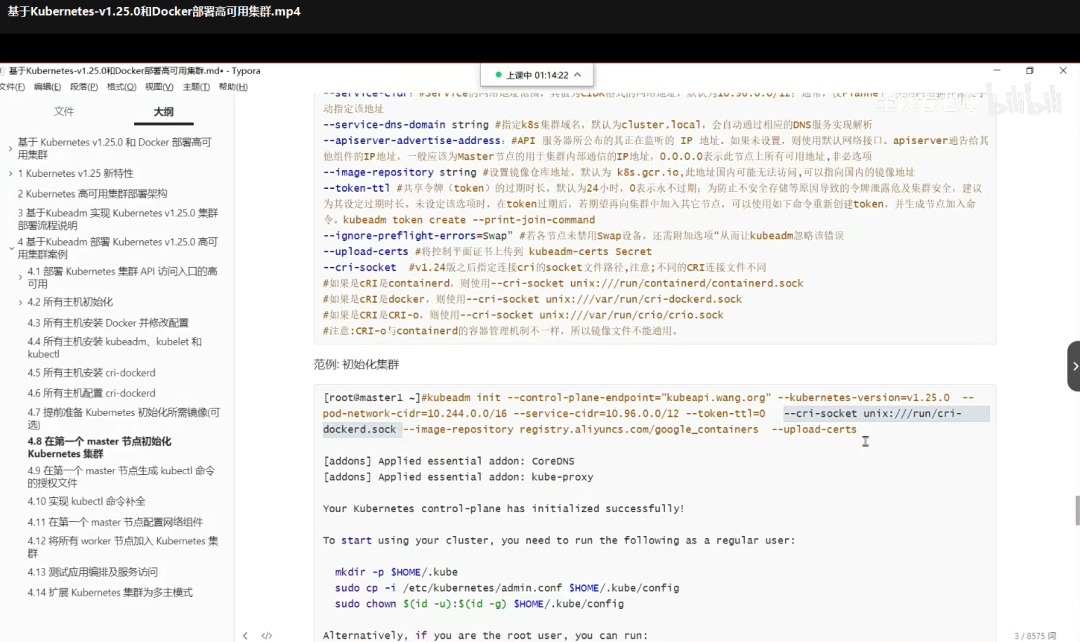The height and width of the screenshot is (642, 1080).
Task: Open the 段落(P) menu
Action: point(83,87)
